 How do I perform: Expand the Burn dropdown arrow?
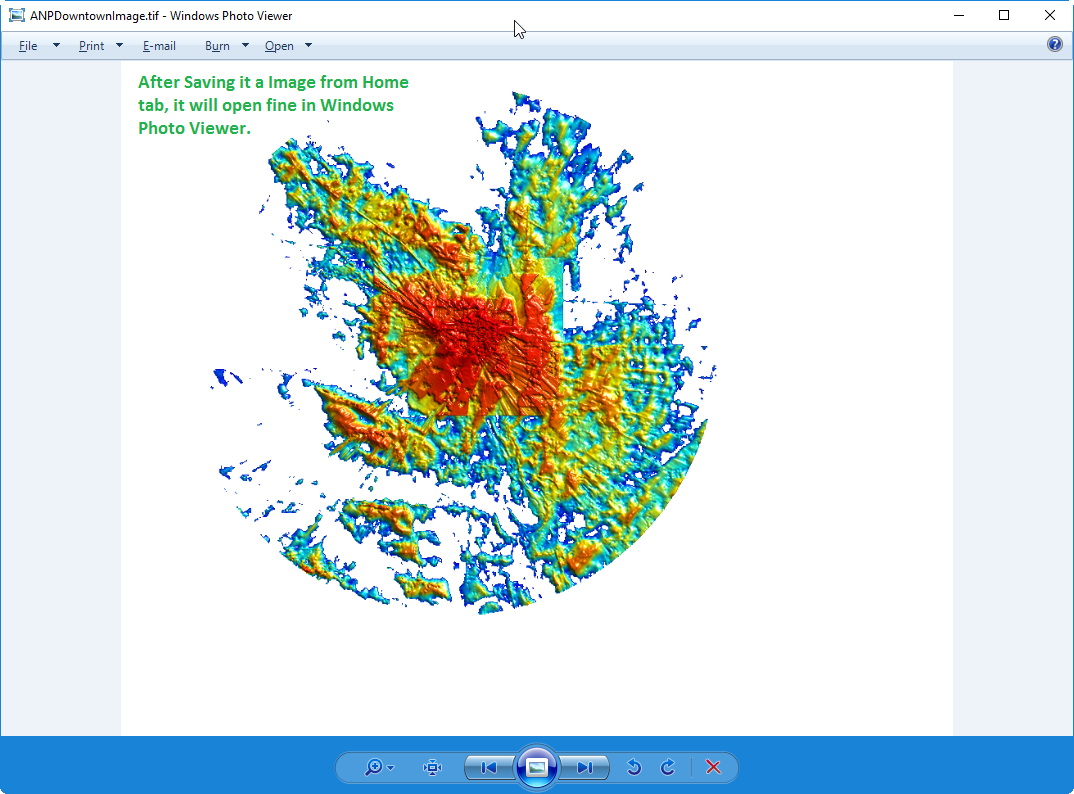tap(243, 45)
